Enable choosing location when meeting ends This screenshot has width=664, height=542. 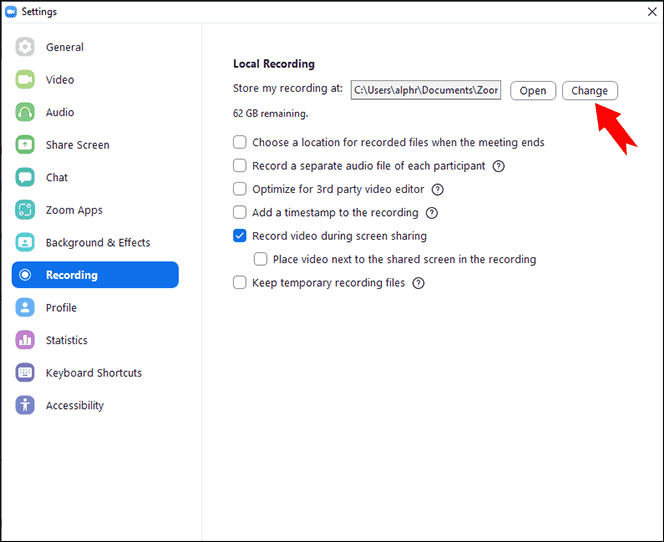(240, 142)
